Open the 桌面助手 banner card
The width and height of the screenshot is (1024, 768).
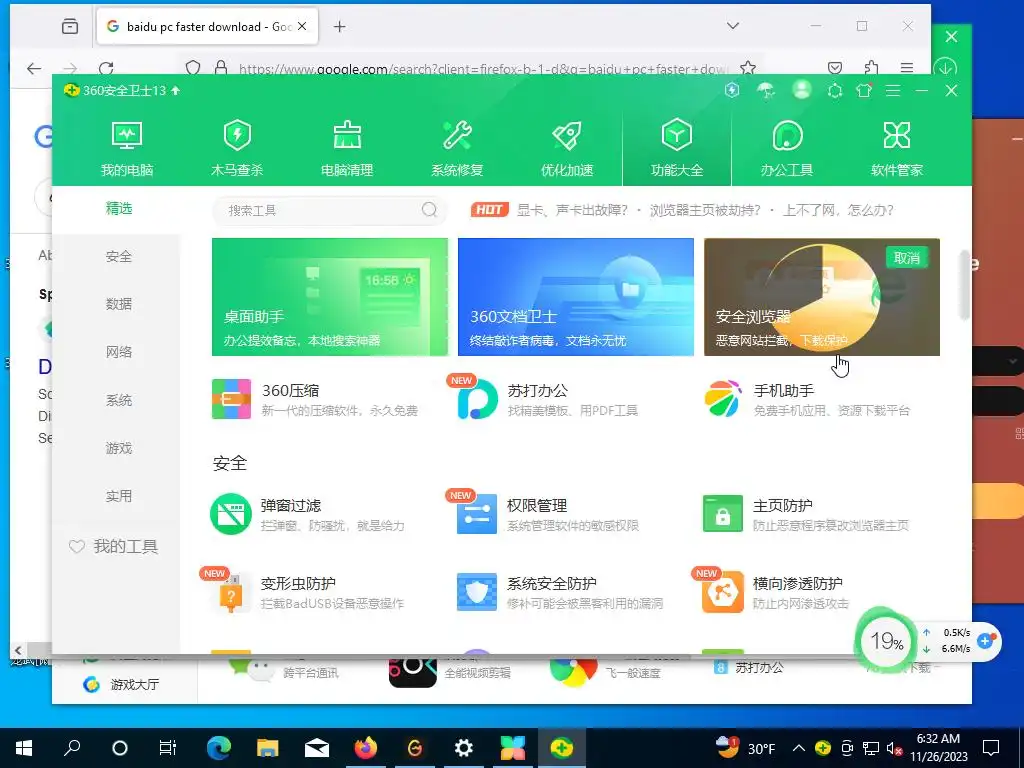coord(330,297)
